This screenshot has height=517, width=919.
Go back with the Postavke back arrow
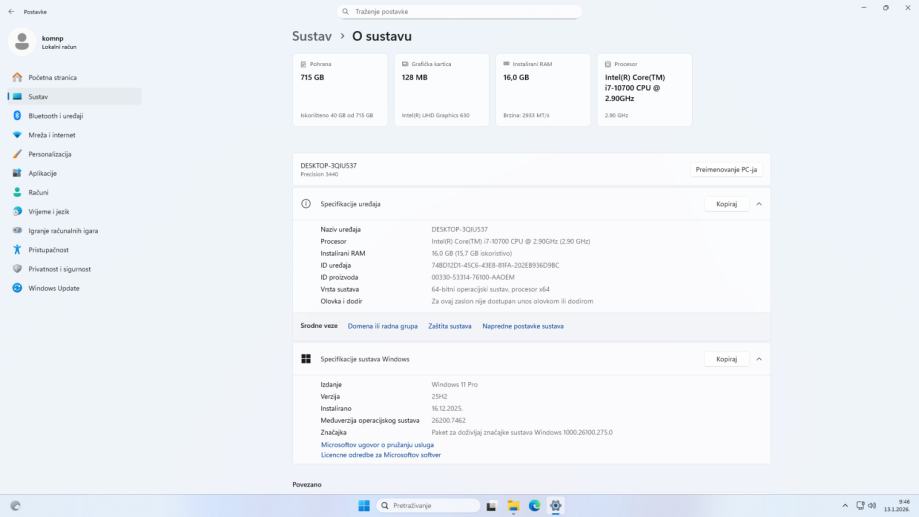tap(11, 11)
